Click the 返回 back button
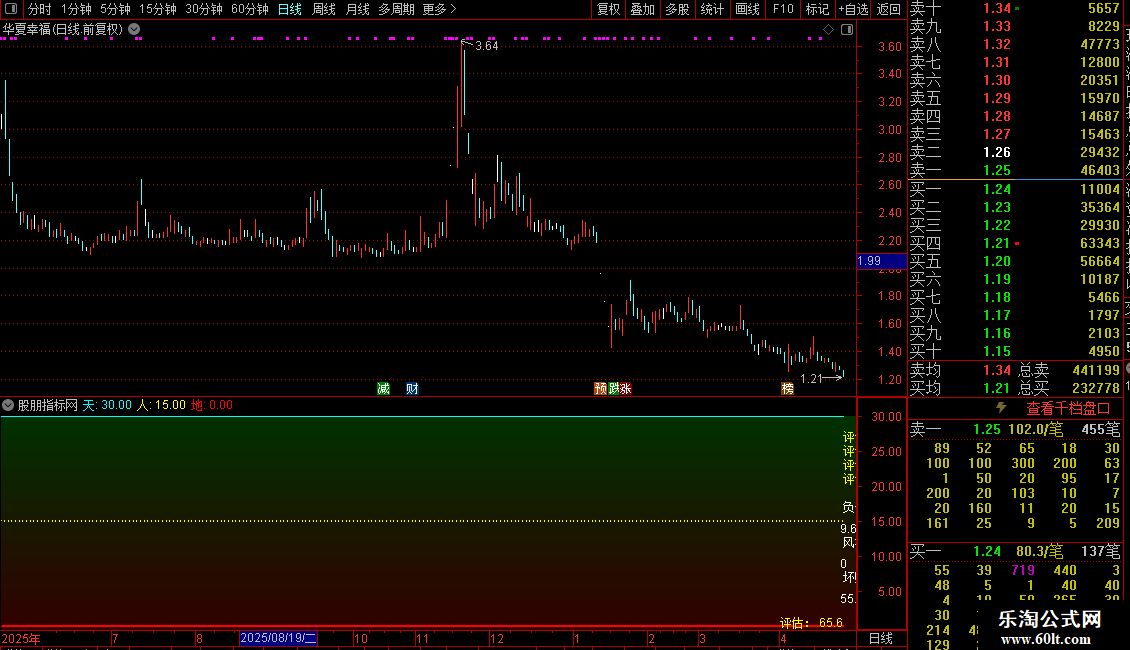The height and width of the screenshot is (650, 1130). (x=889, y=9)
